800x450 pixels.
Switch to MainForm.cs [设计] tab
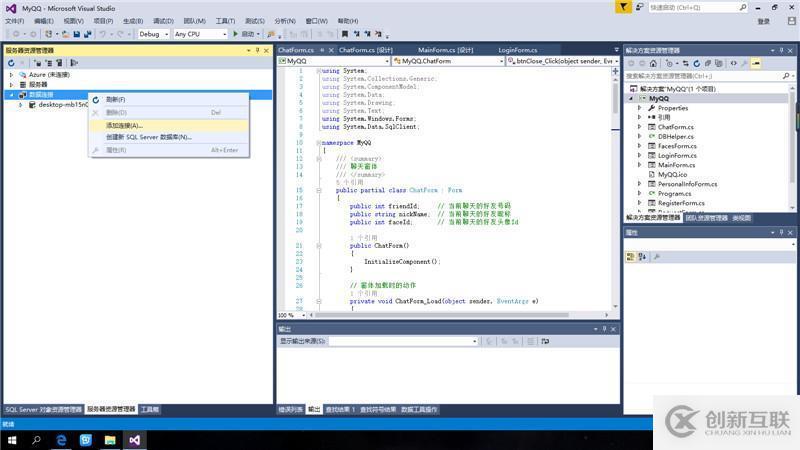point(445,50)
